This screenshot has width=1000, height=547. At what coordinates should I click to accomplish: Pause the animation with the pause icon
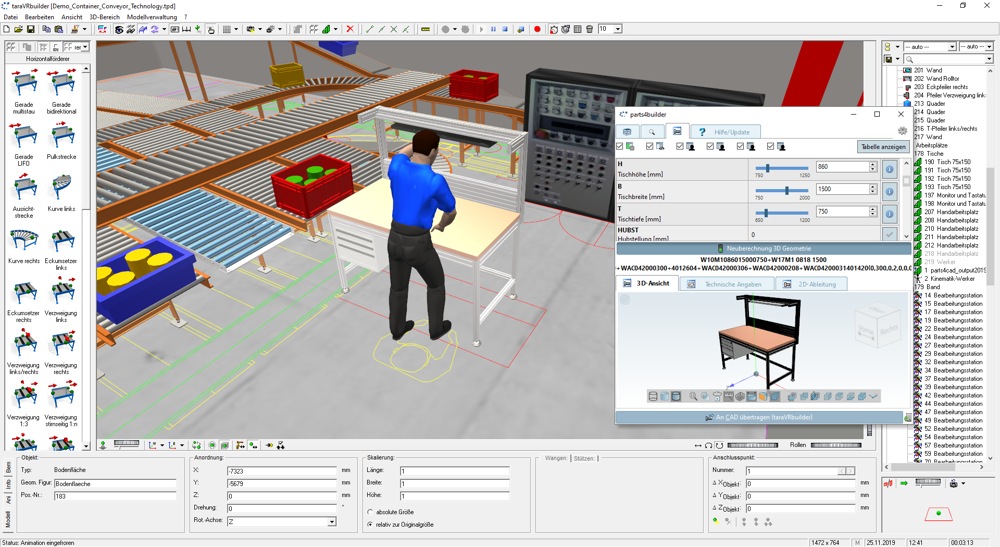coord(493,29)
